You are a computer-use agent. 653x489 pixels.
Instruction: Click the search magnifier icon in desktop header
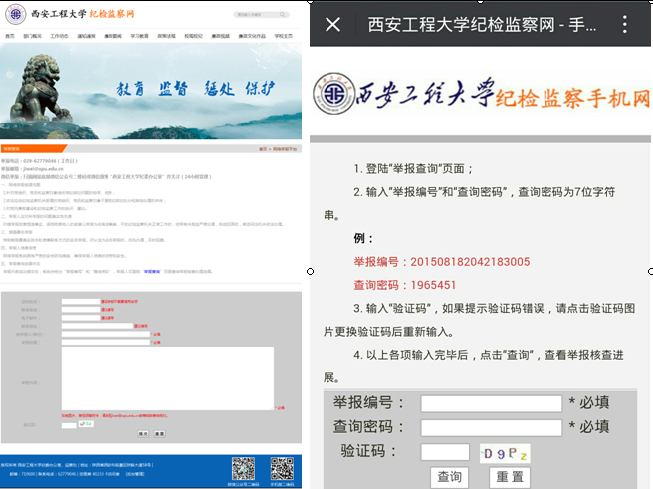(282, 15)
